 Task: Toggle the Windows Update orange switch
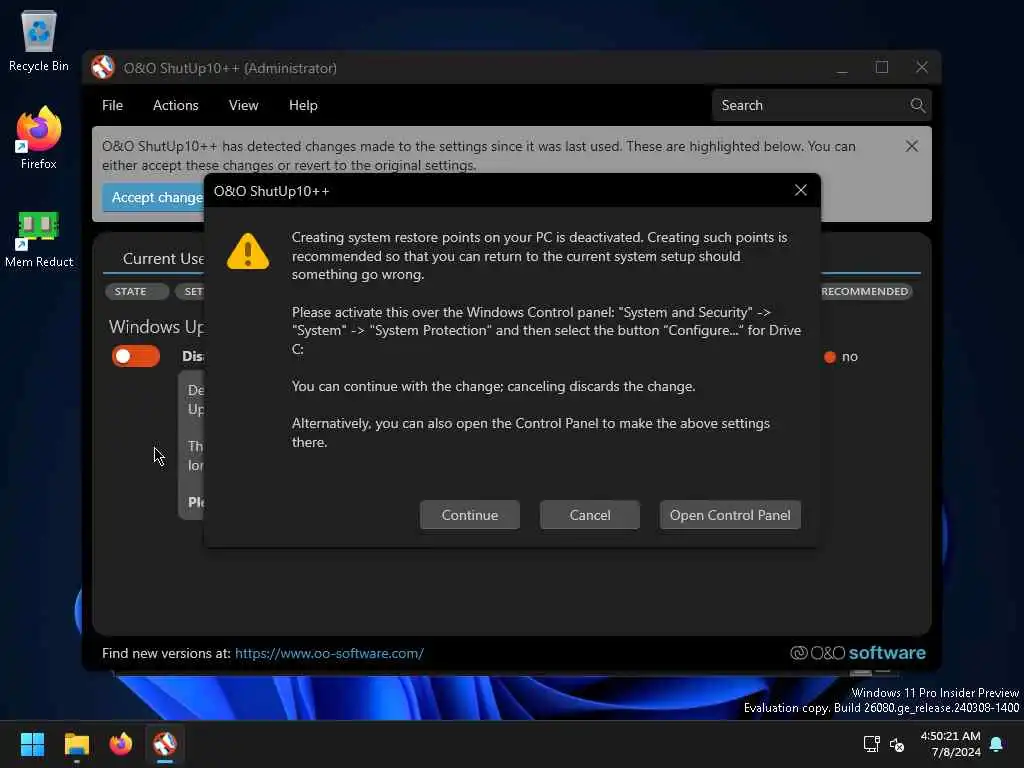coord(136,356)
